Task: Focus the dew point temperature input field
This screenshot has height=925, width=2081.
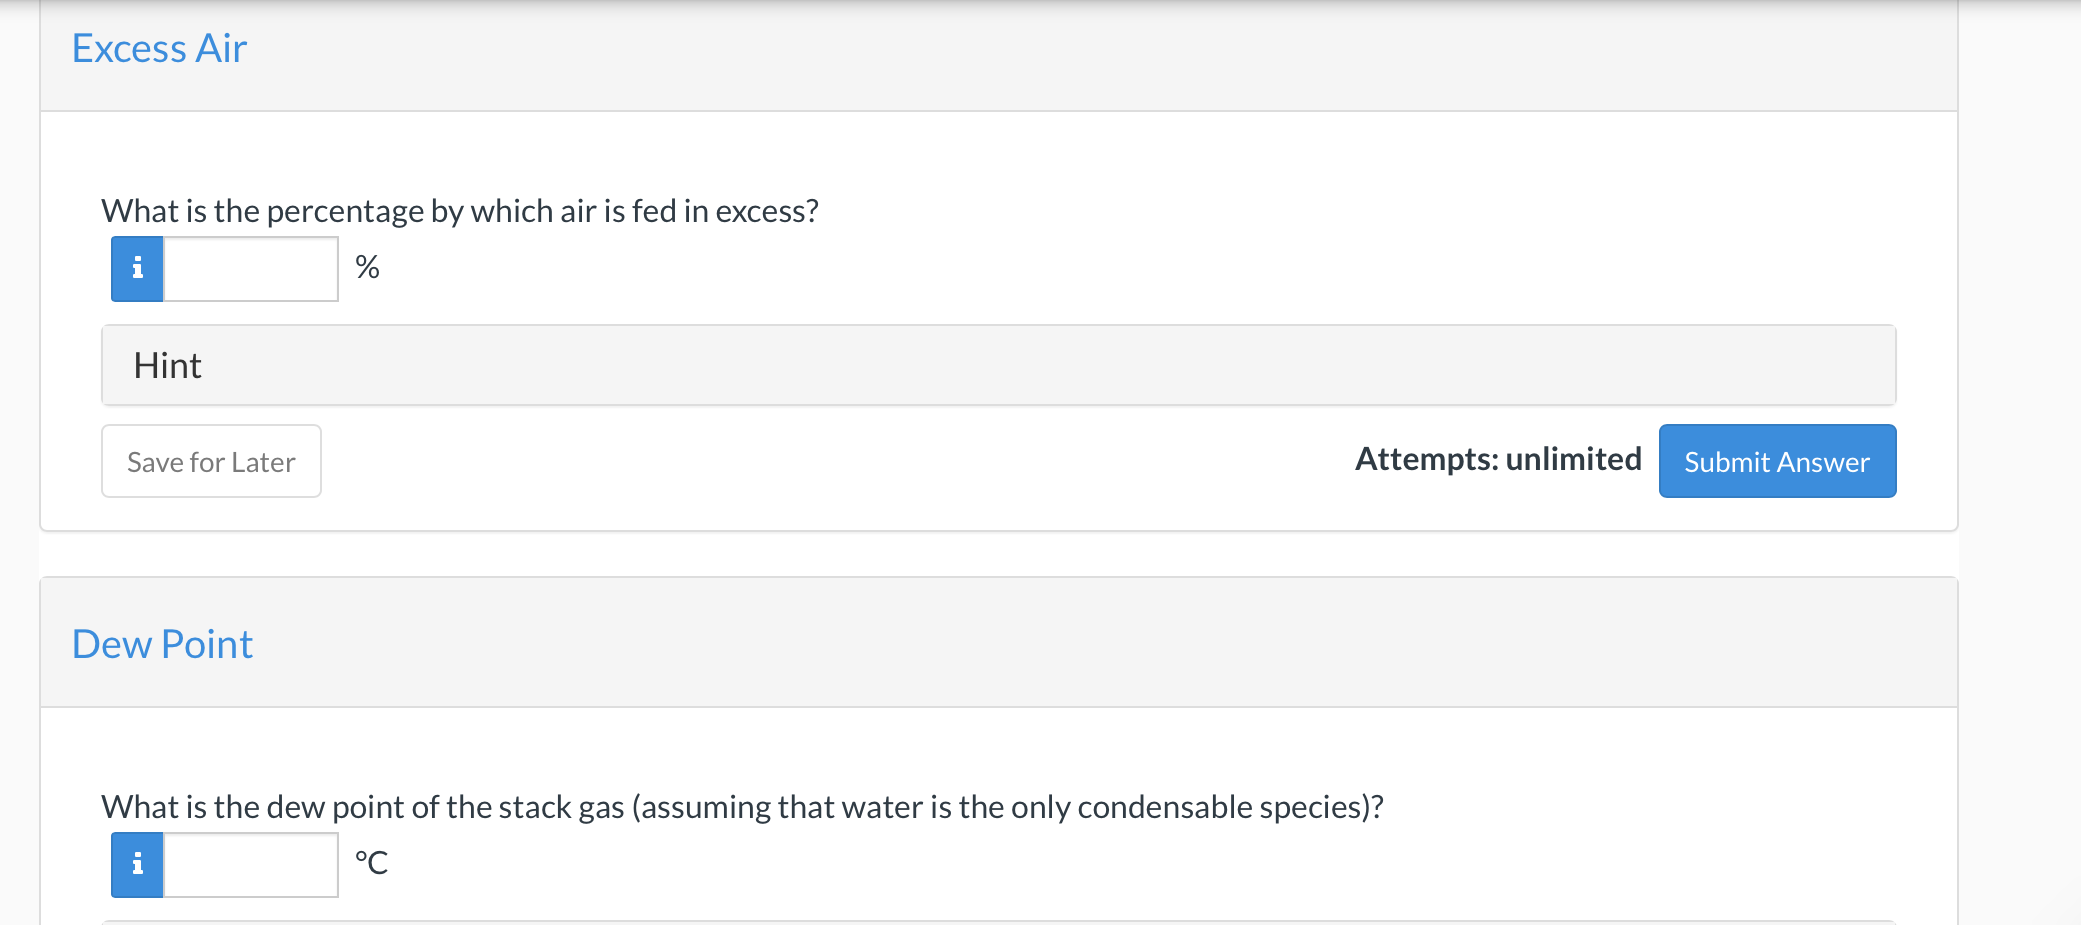Action: pos(251,865)
